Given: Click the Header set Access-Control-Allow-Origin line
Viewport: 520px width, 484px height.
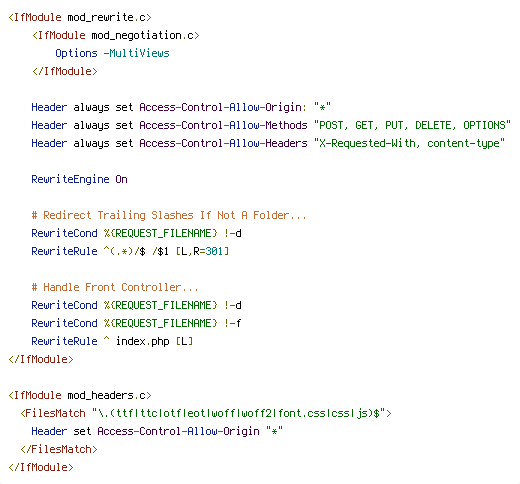Looking at the screenshot, I should point(157,431).
